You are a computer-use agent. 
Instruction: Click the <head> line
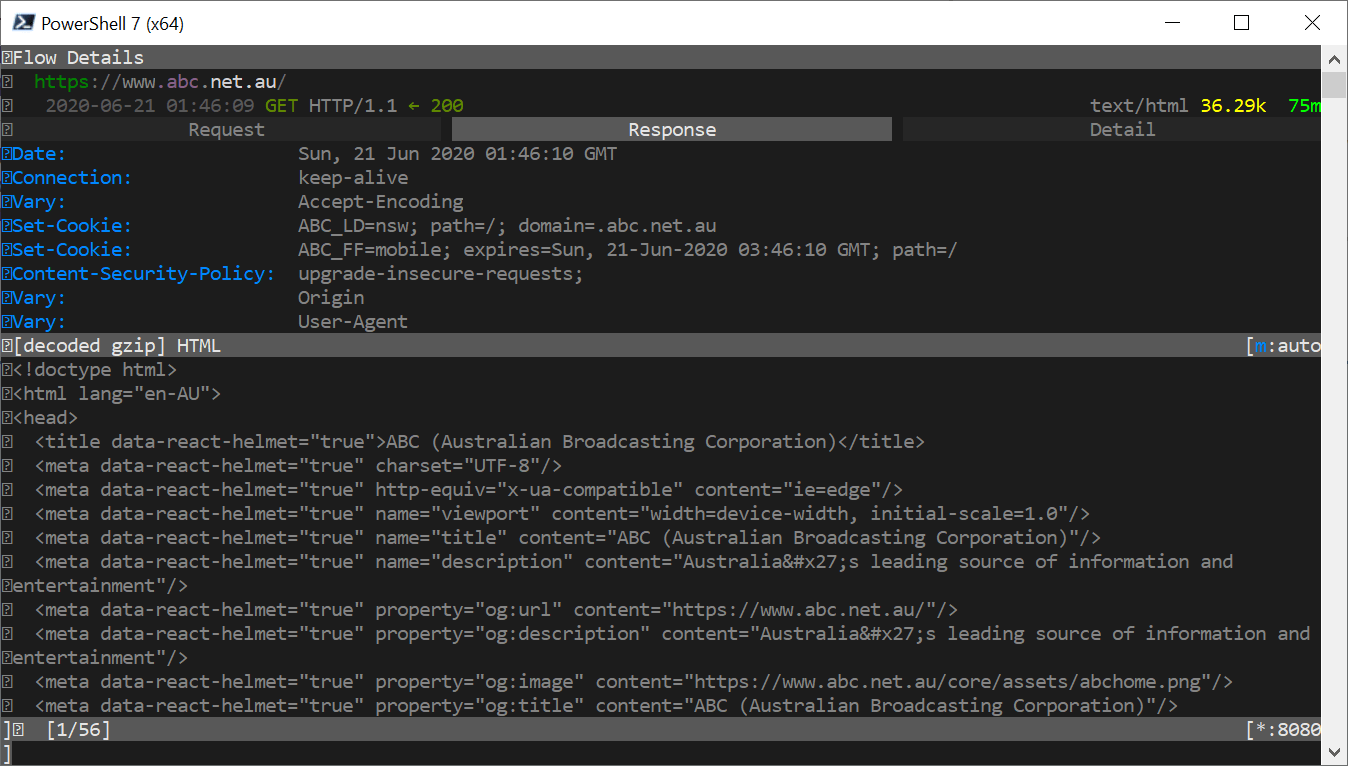point(45,418)
